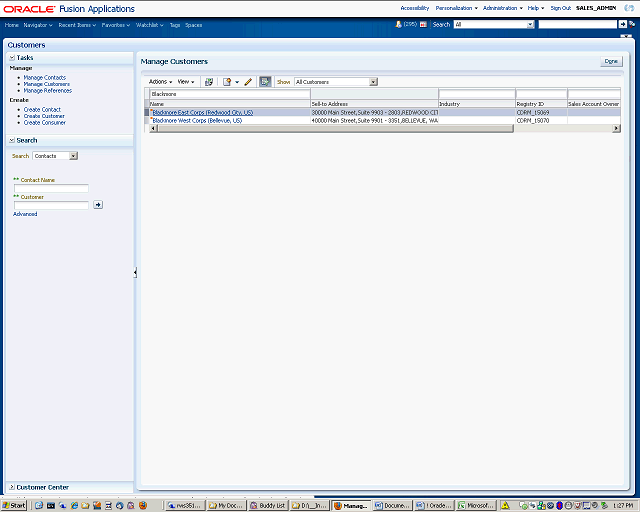
Task: Click the pencil Edit icon
Action: coord(248,82)
